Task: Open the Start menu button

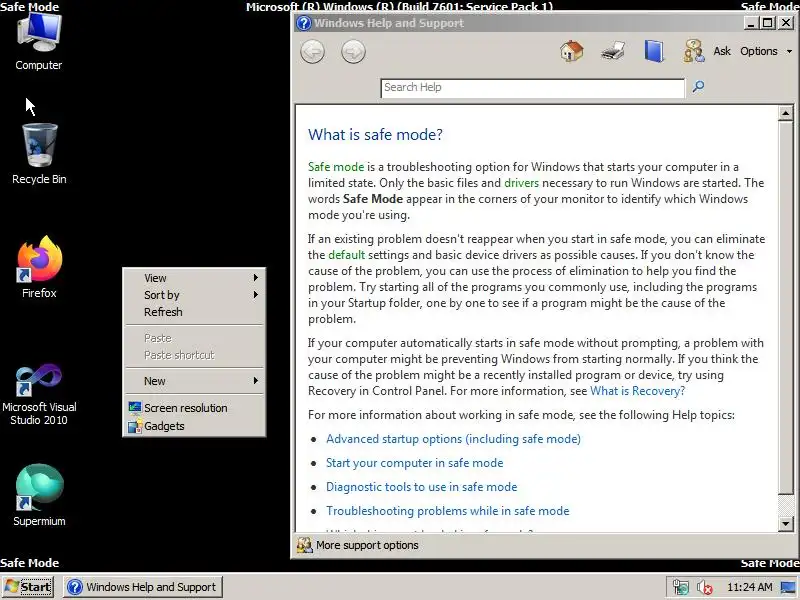Action: 28,587
